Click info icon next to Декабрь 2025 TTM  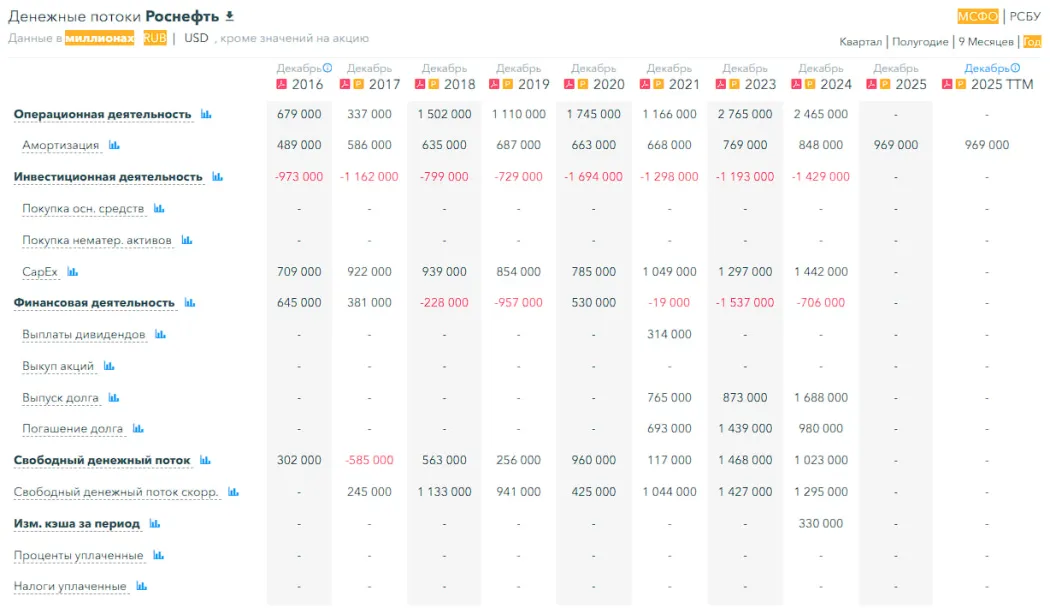point(1015,68)
